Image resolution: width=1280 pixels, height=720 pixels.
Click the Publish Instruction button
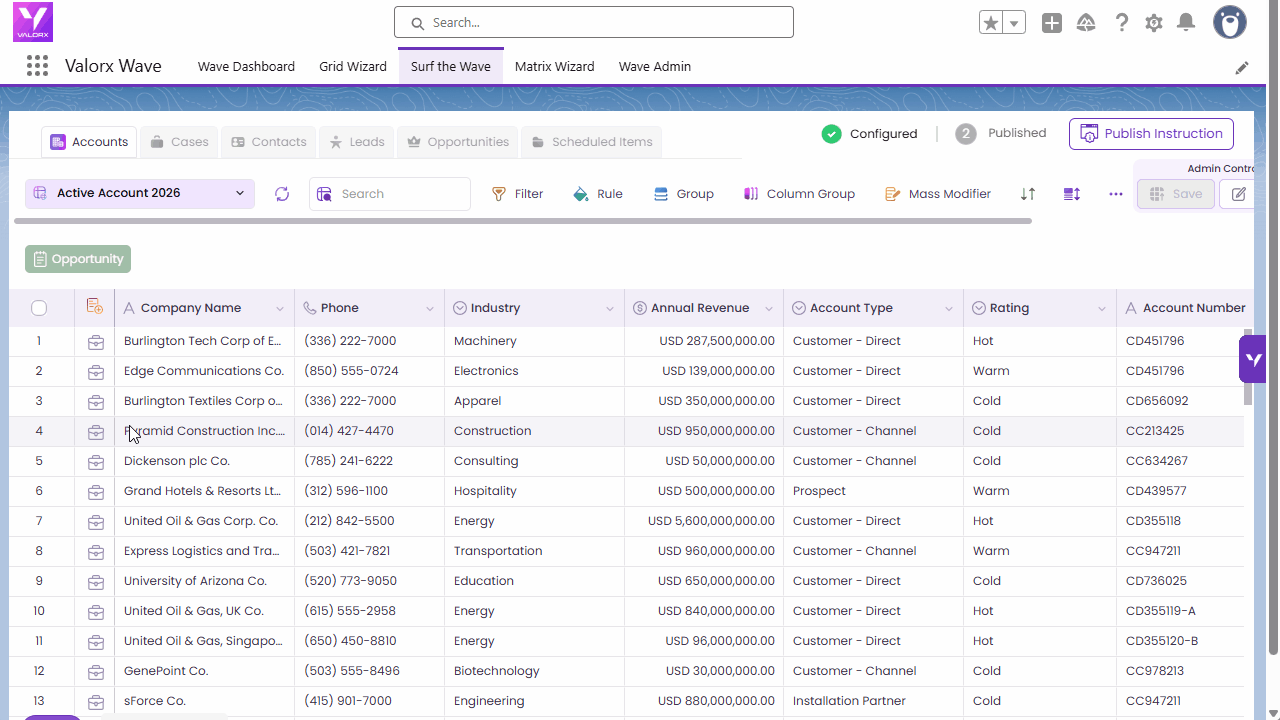coord(1151,134)
